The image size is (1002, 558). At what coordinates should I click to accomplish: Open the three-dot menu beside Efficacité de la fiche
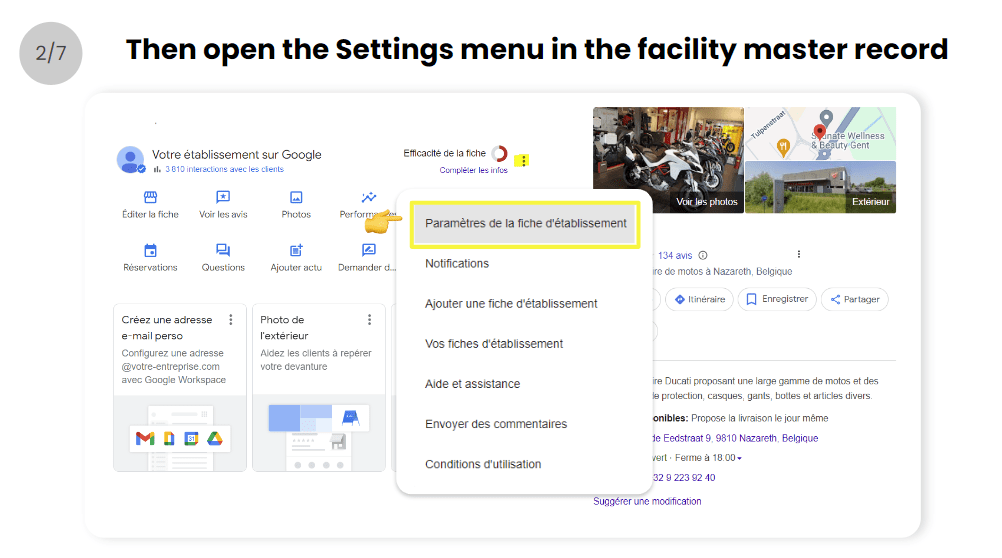(x=523, y=160)
